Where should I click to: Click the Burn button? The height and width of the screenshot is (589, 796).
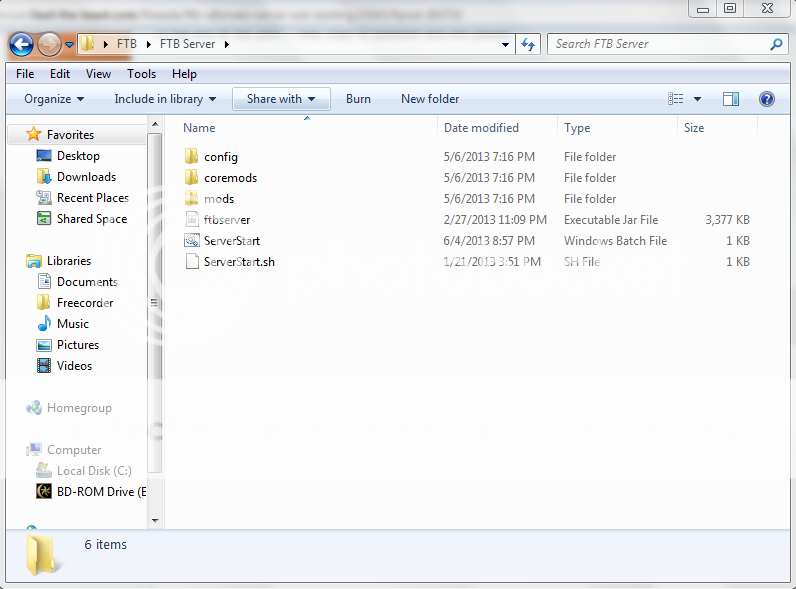(358, 99)
